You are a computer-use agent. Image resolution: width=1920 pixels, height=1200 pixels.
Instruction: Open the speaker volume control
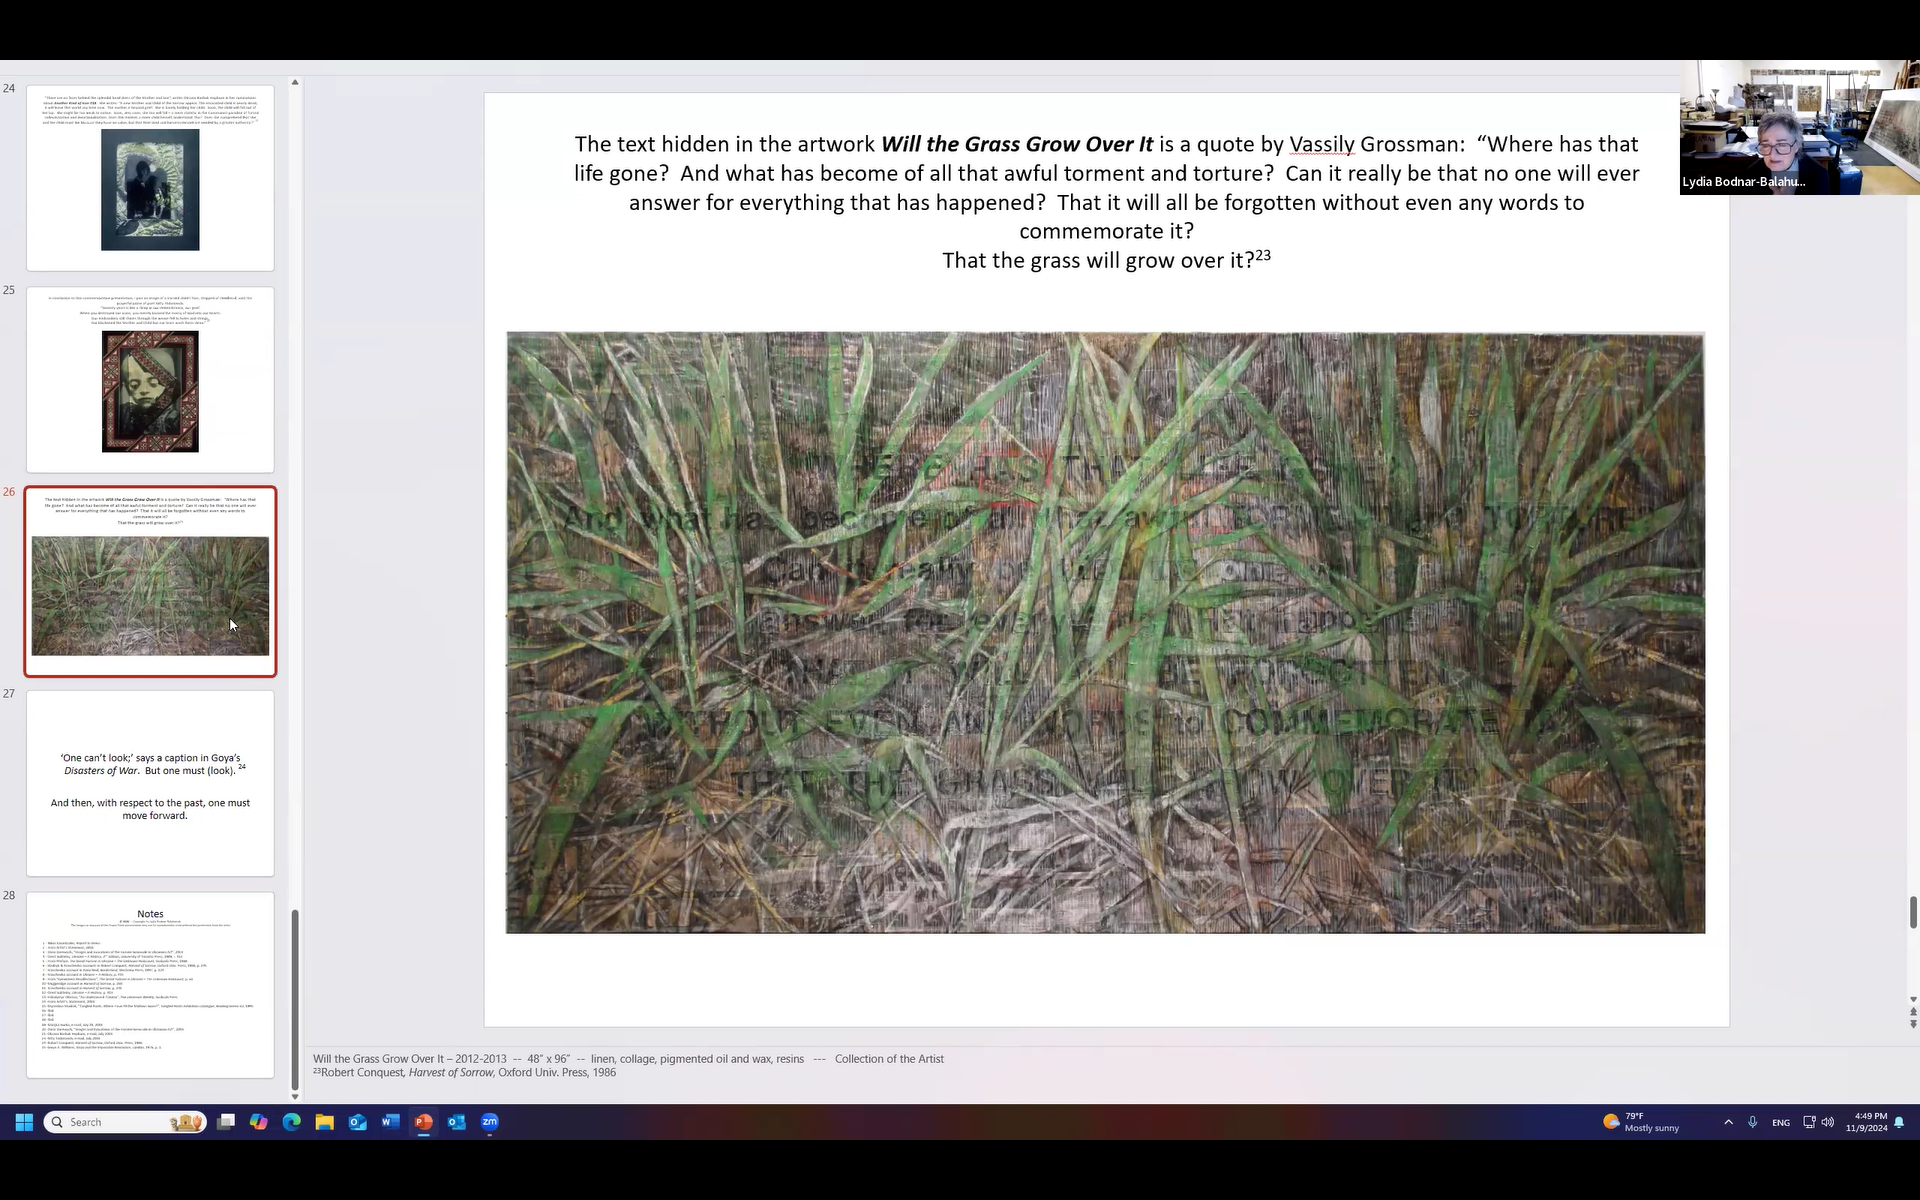coord(1828,1122)
